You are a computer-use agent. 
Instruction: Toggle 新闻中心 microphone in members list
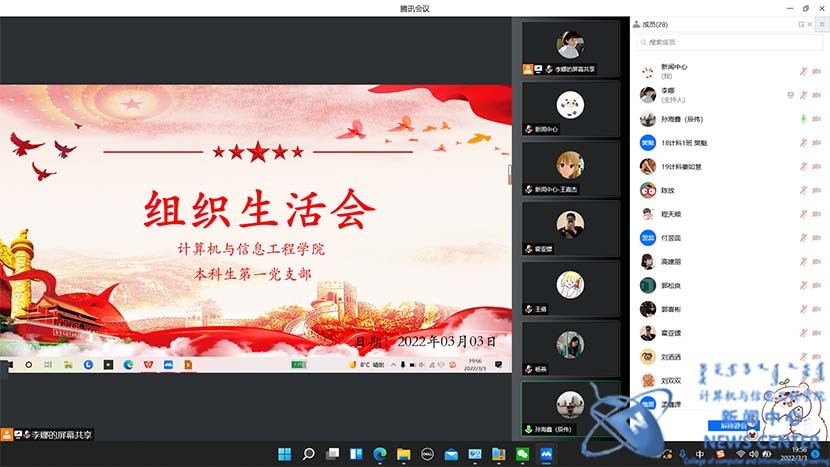[x=802, y=71]
